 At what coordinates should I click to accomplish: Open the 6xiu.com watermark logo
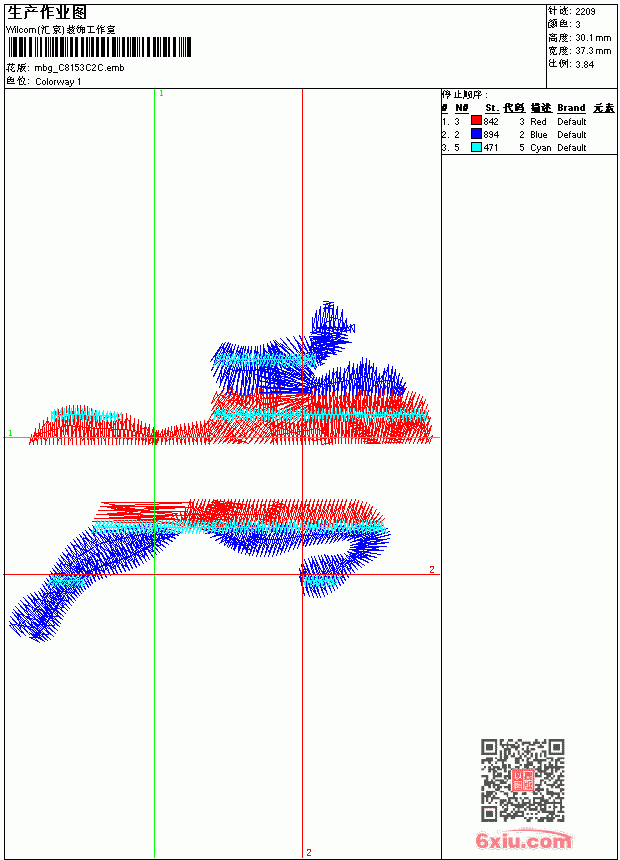tap(523, 840)
